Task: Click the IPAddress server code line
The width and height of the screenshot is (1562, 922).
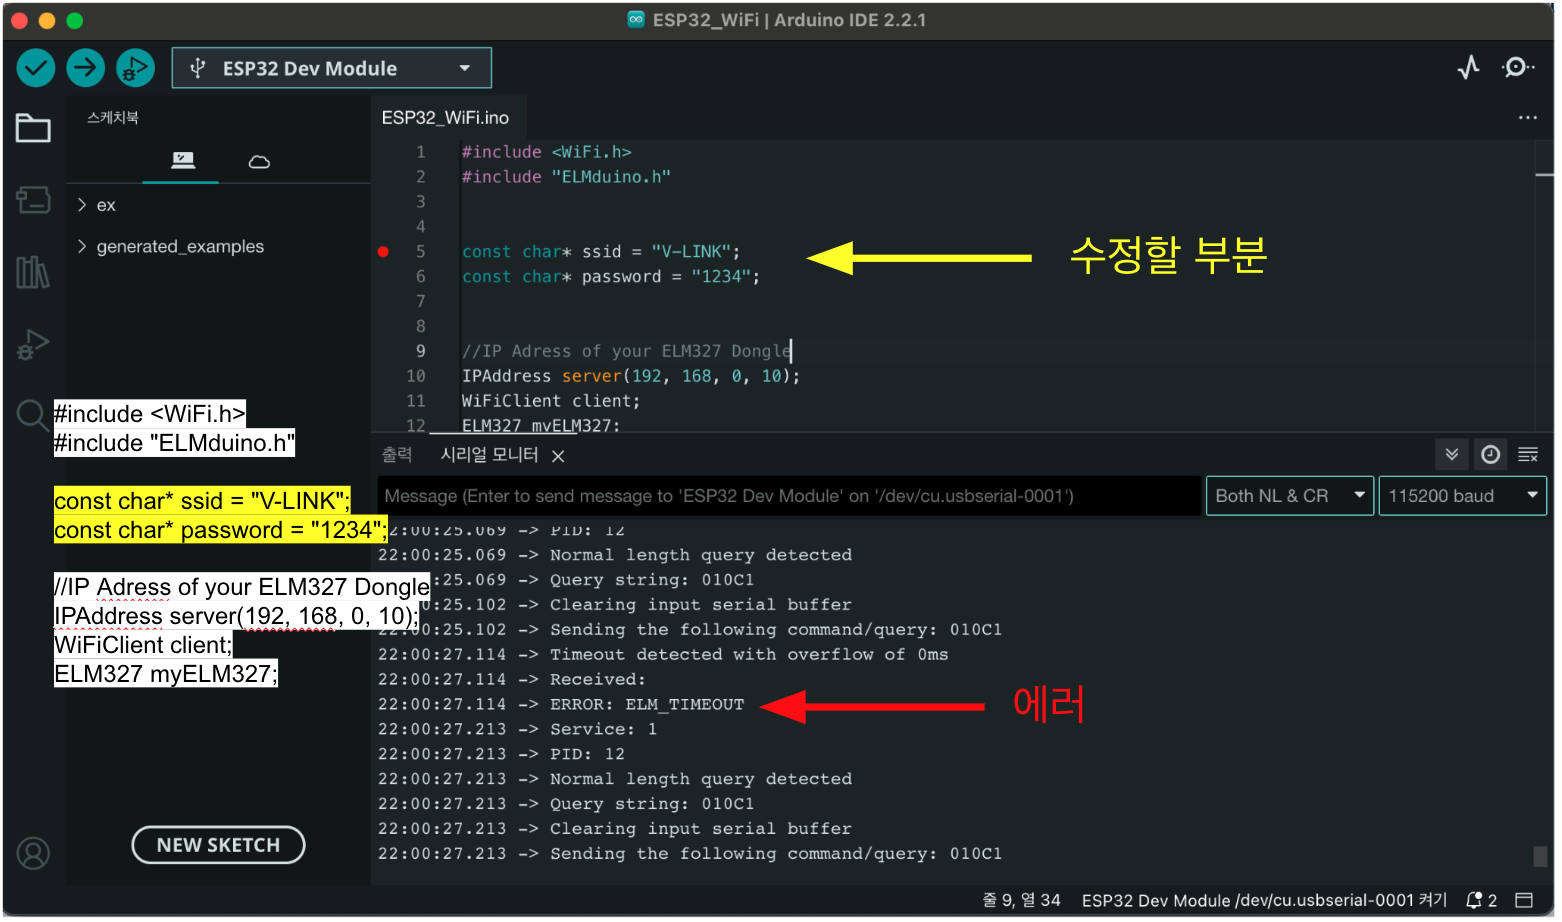Action: [631, 376]
